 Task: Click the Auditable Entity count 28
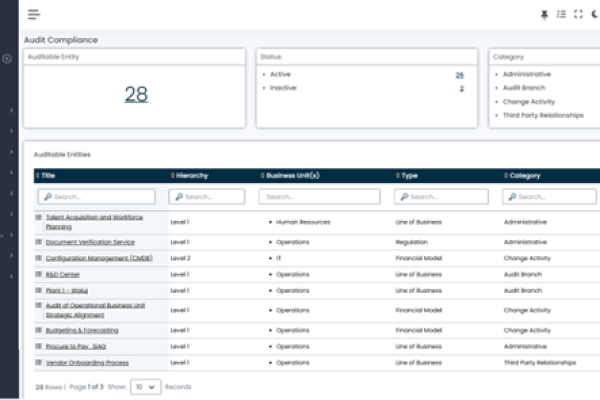click(136, 94)
